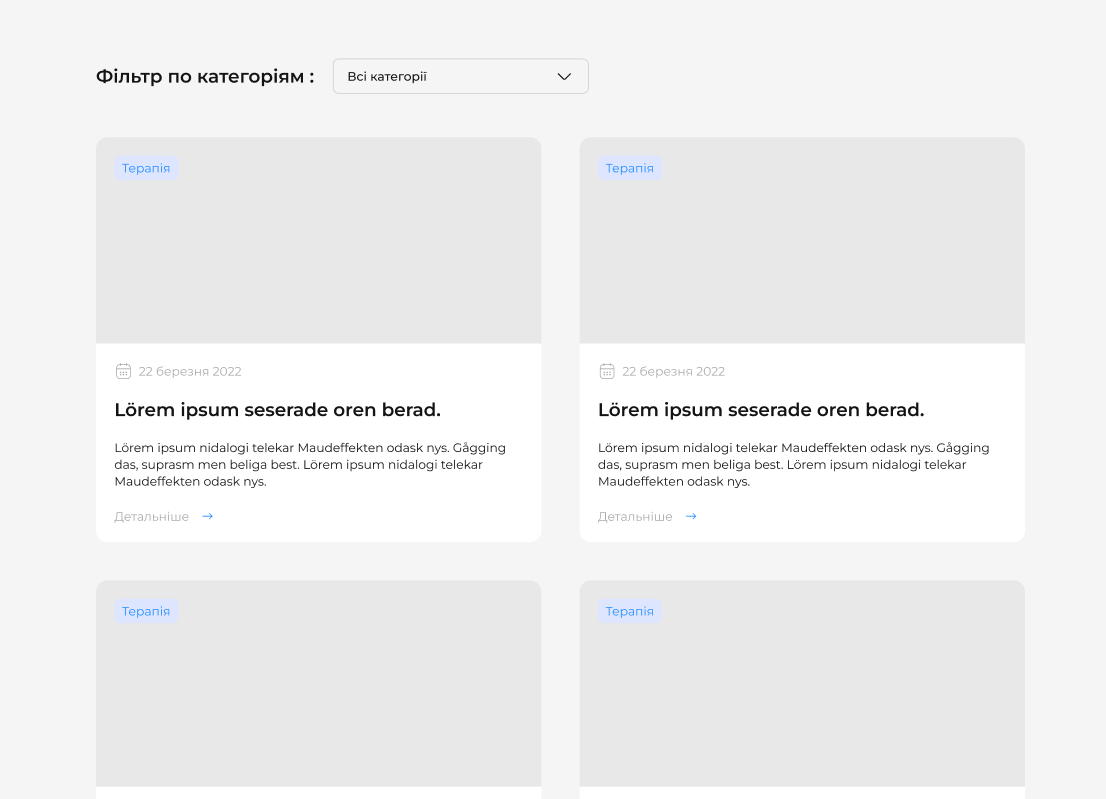Click "22 березня 2022" date on top-left card
The width and height of the screenshot is (1106, 799).
(x=190, y=372)
